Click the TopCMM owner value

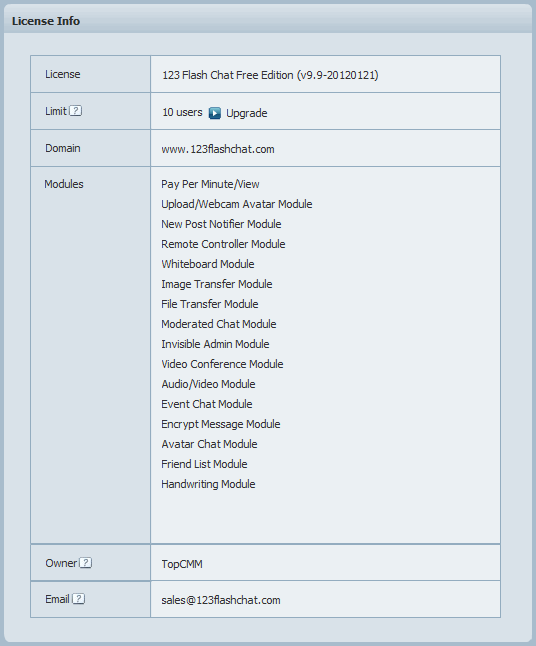tap(182, 564)
